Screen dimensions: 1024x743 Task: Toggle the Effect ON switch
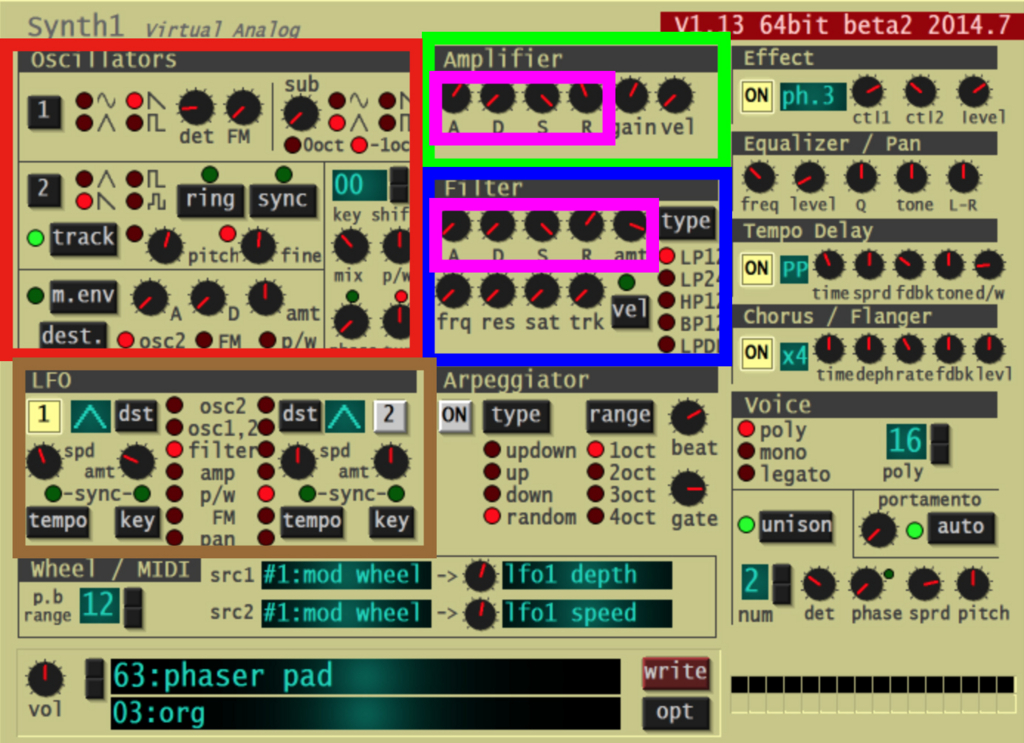pyautogui.click(x=756, y=96)
